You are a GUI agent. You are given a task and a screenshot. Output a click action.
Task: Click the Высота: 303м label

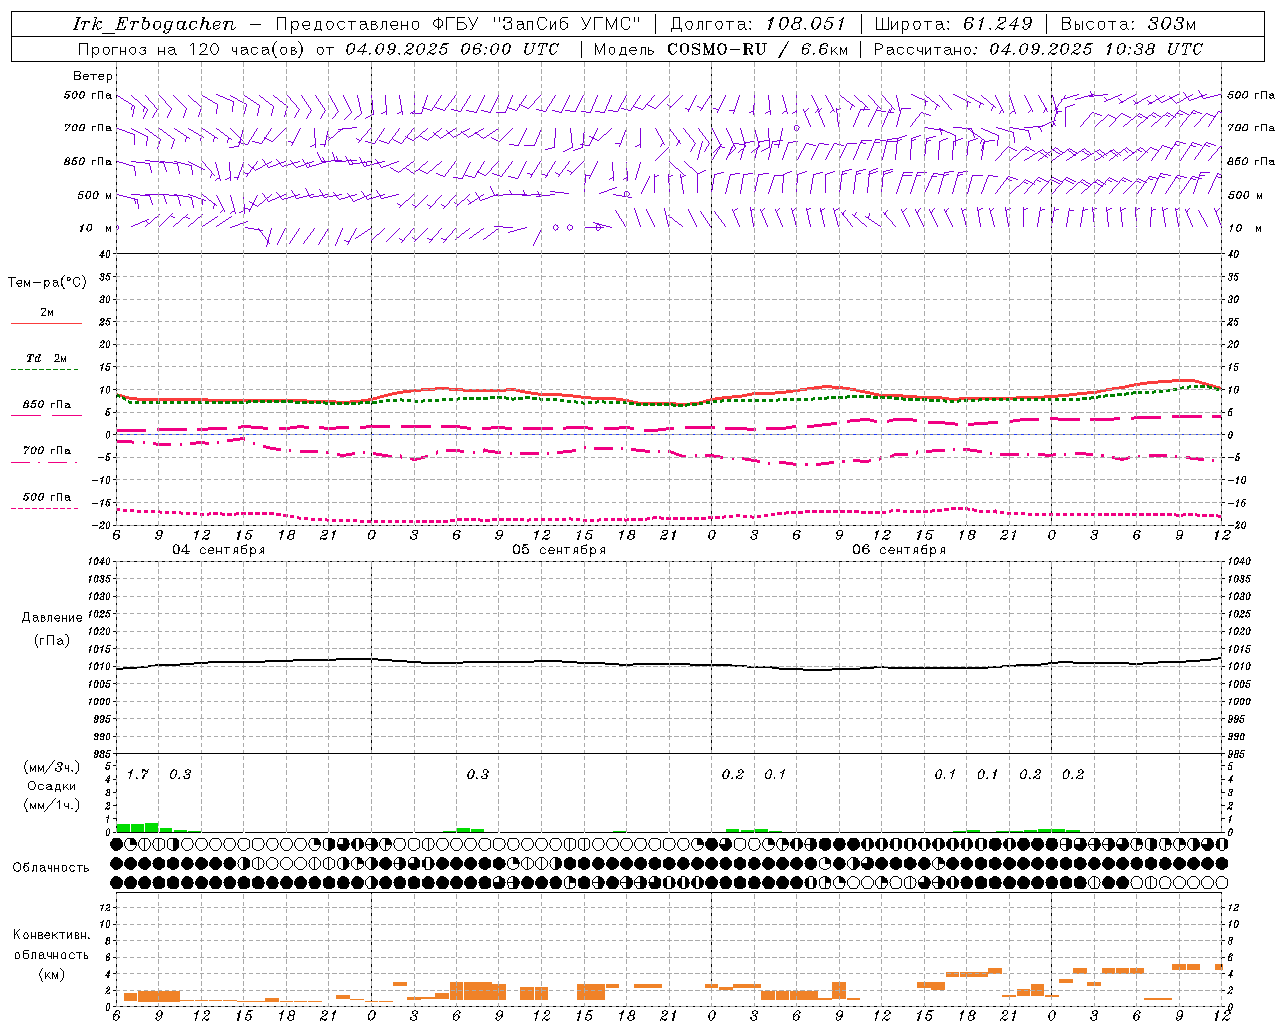point(1128,24)
